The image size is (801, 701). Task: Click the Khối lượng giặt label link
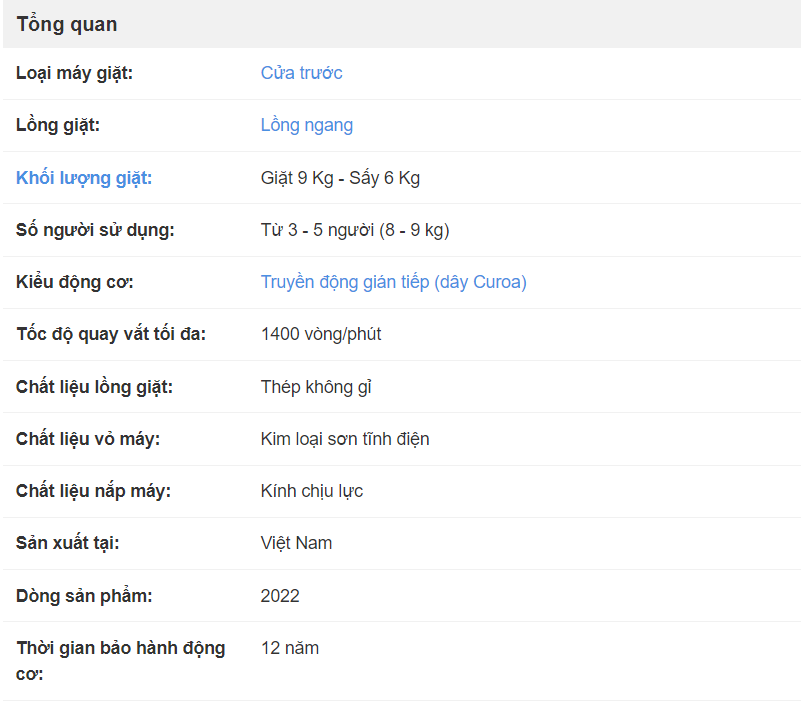[x=84, y=178]
